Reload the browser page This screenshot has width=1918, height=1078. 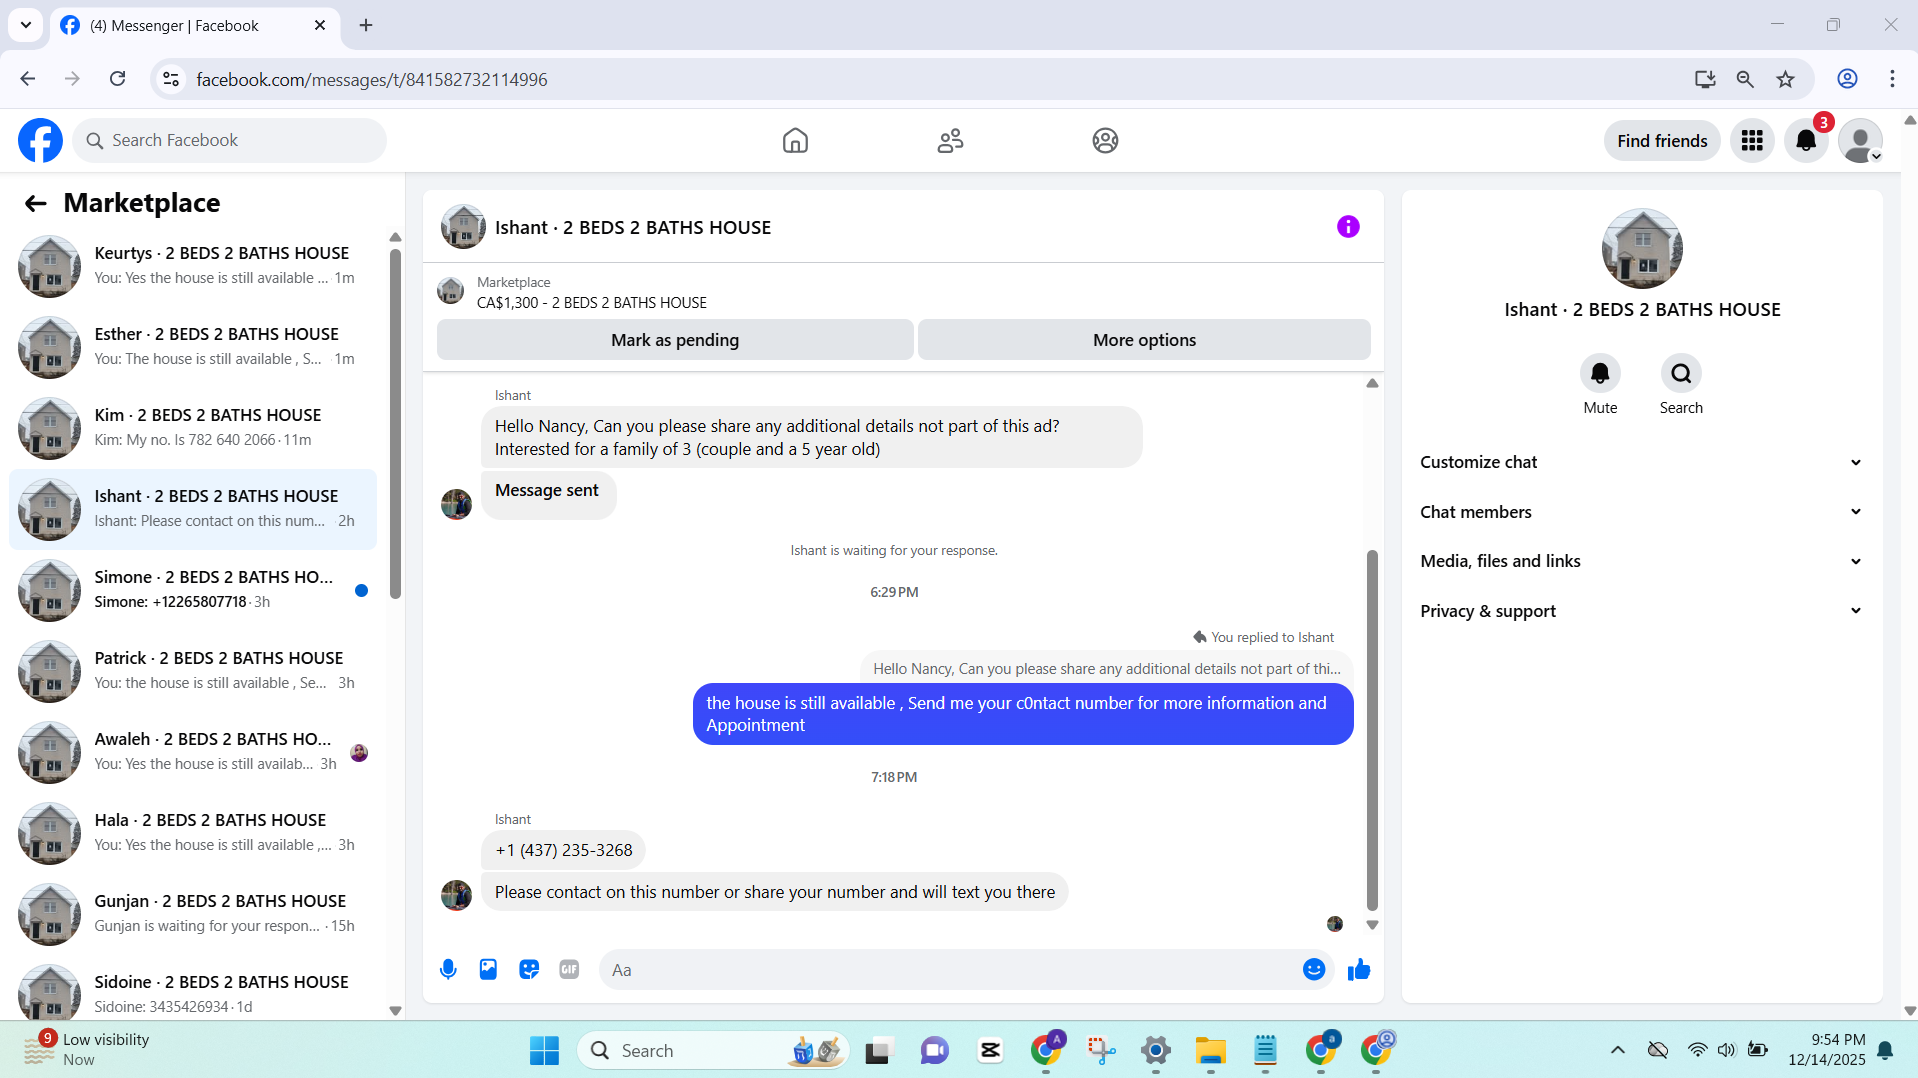click(x=117, y=79)
